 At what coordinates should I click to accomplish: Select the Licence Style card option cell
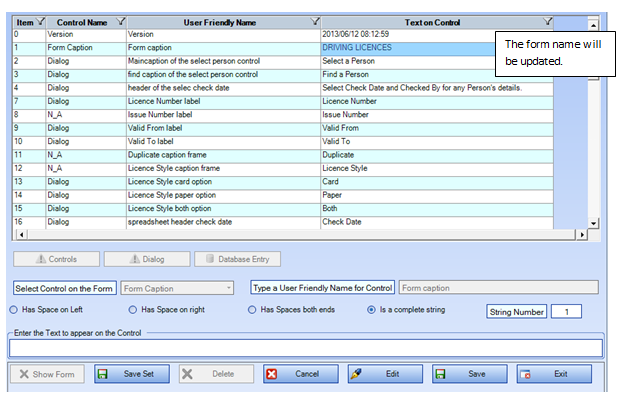pyautogui.click(x=223, y=182)
